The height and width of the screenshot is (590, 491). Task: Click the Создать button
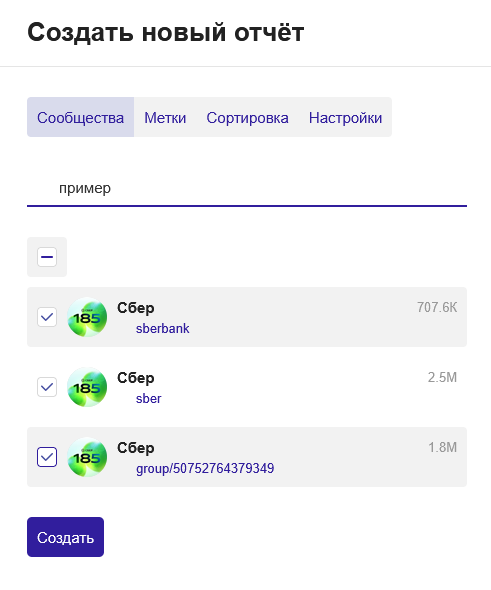pyautogui.click(x=65, y=537)
